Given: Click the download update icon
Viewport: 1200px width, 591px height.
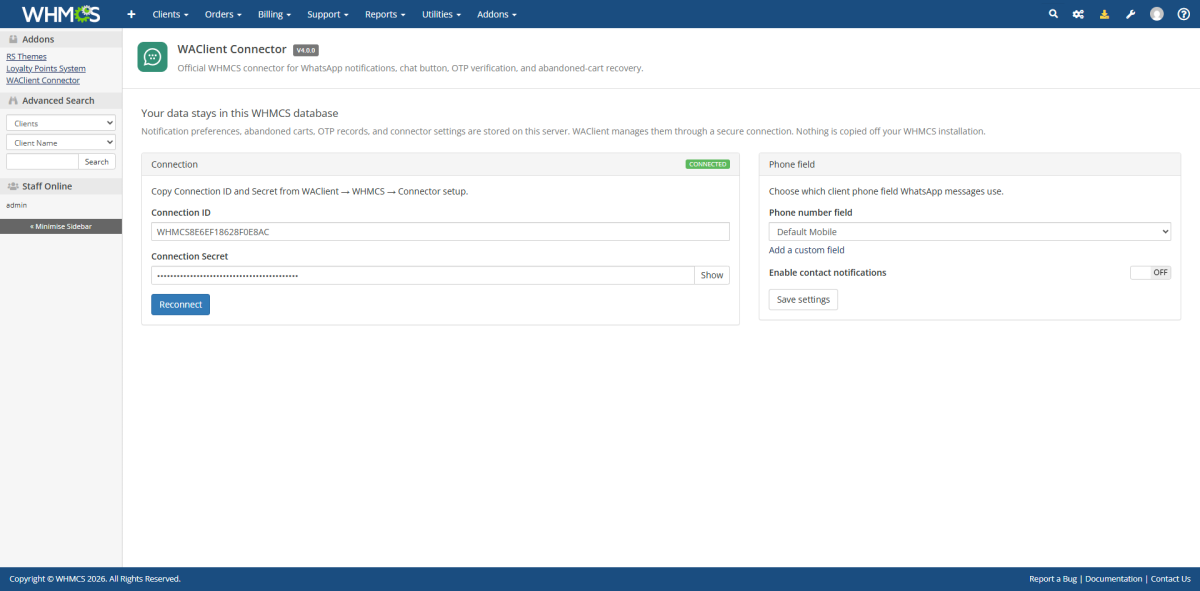Looking at the screenshot, I should point(1104,14).
